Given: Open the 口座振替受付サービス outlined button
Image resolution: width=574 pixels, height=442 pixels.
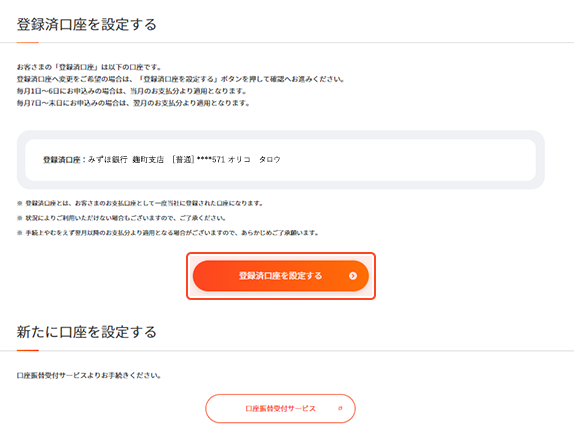Looking at the screenshot, I should click(x=280, y=408).
